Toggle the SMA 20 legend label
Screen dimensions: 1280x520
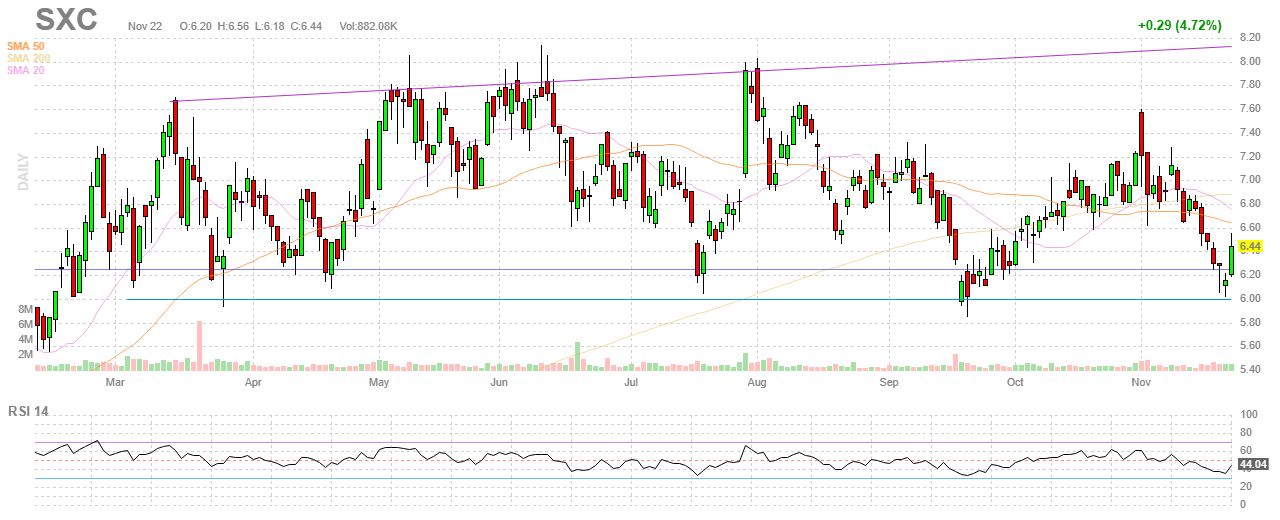25,70
